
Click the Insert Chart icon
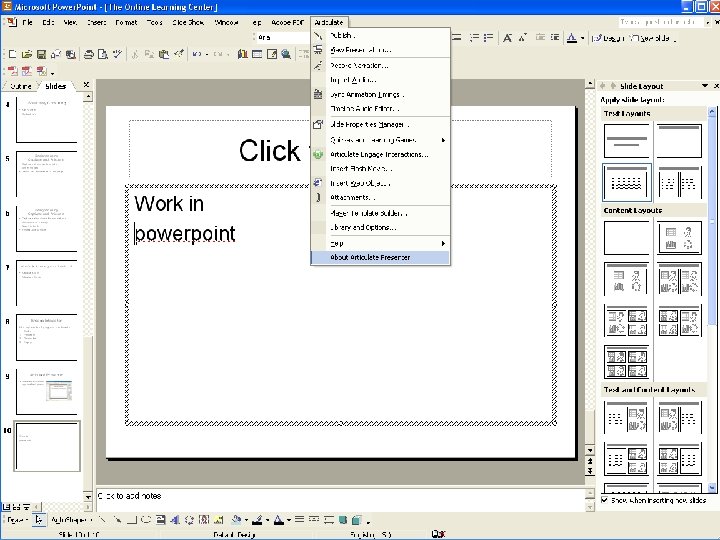pyautogui.click(x=242, y=54)
